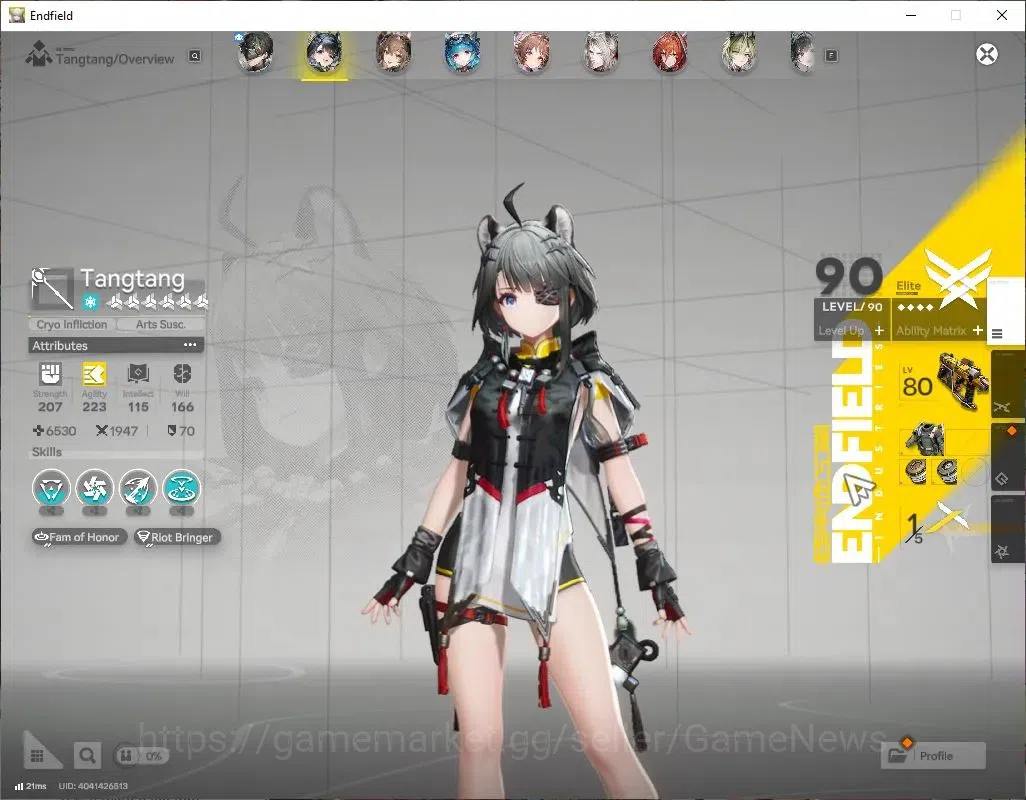Expand Attributes details via three dots

(190, 345)
